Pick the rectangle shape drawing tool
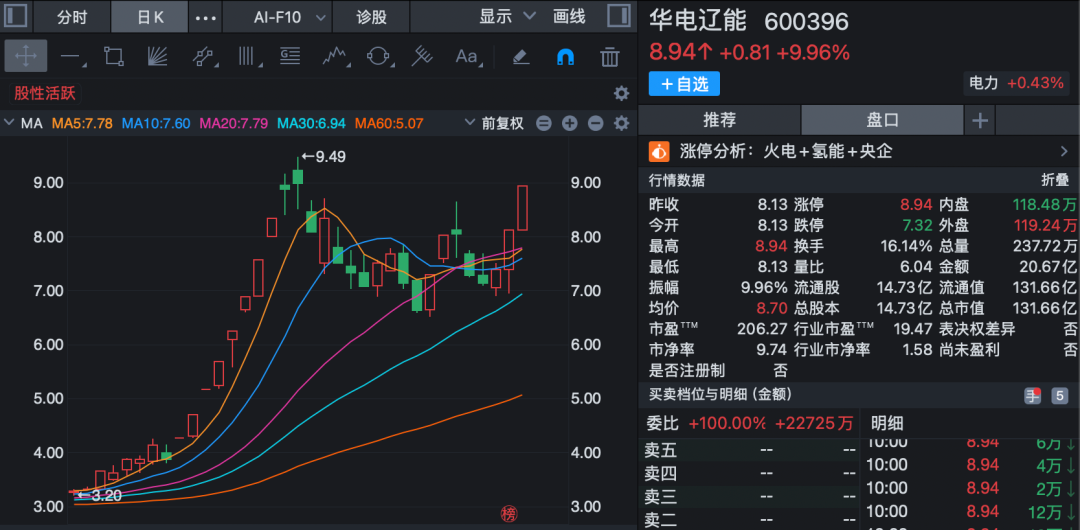This screenshot has width=1080, height=530. 113,56
